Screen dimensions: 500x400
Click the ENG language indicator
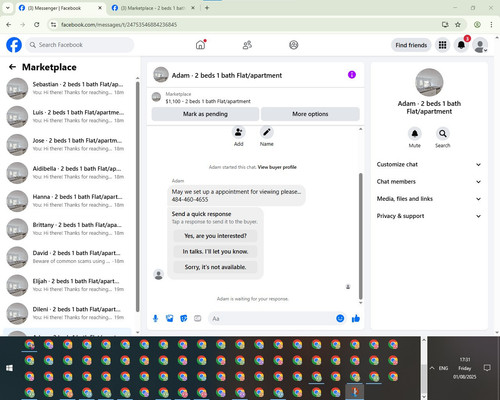tap(443, 368)
